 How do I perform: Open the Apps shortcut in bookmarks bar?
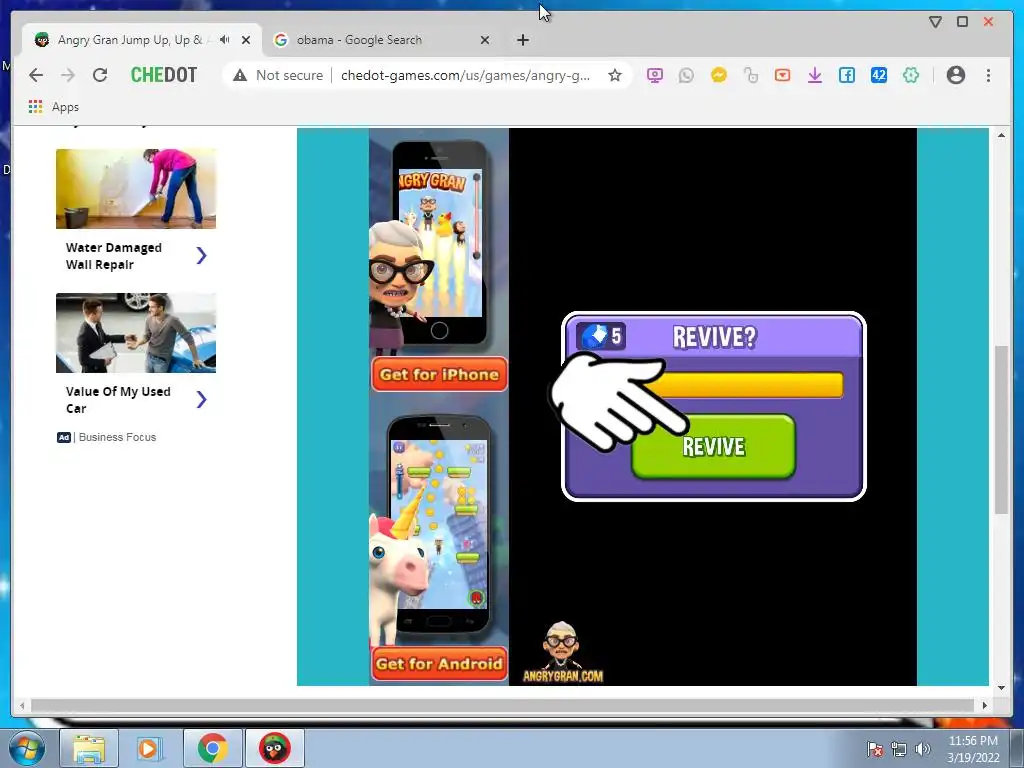54,106
